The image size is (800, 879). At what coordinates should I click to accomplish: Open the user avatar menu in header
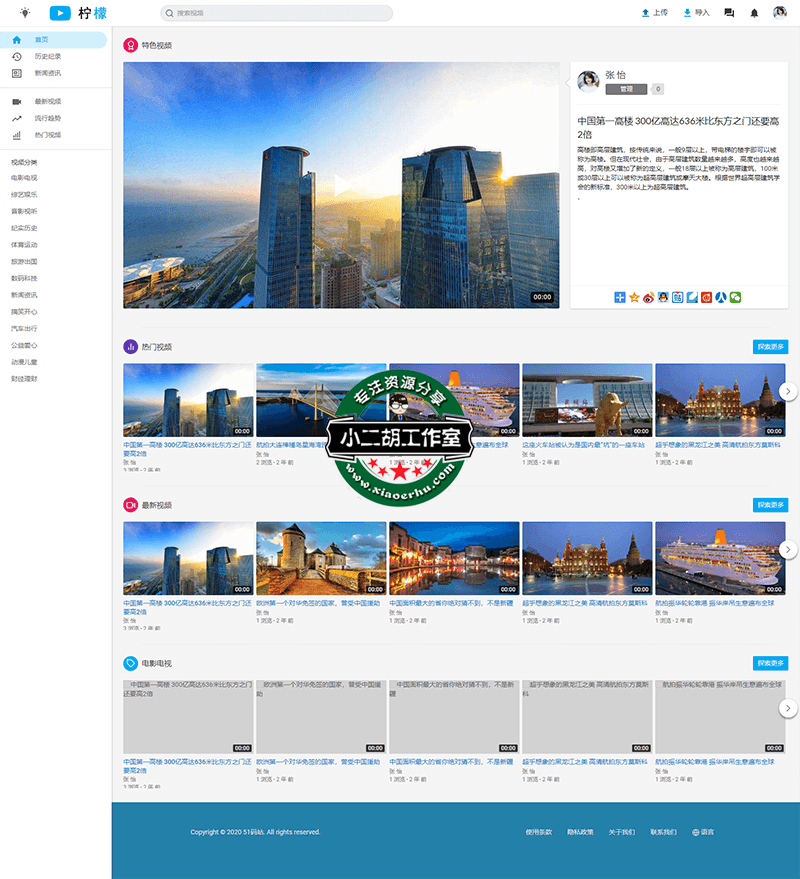pos(780,13)
